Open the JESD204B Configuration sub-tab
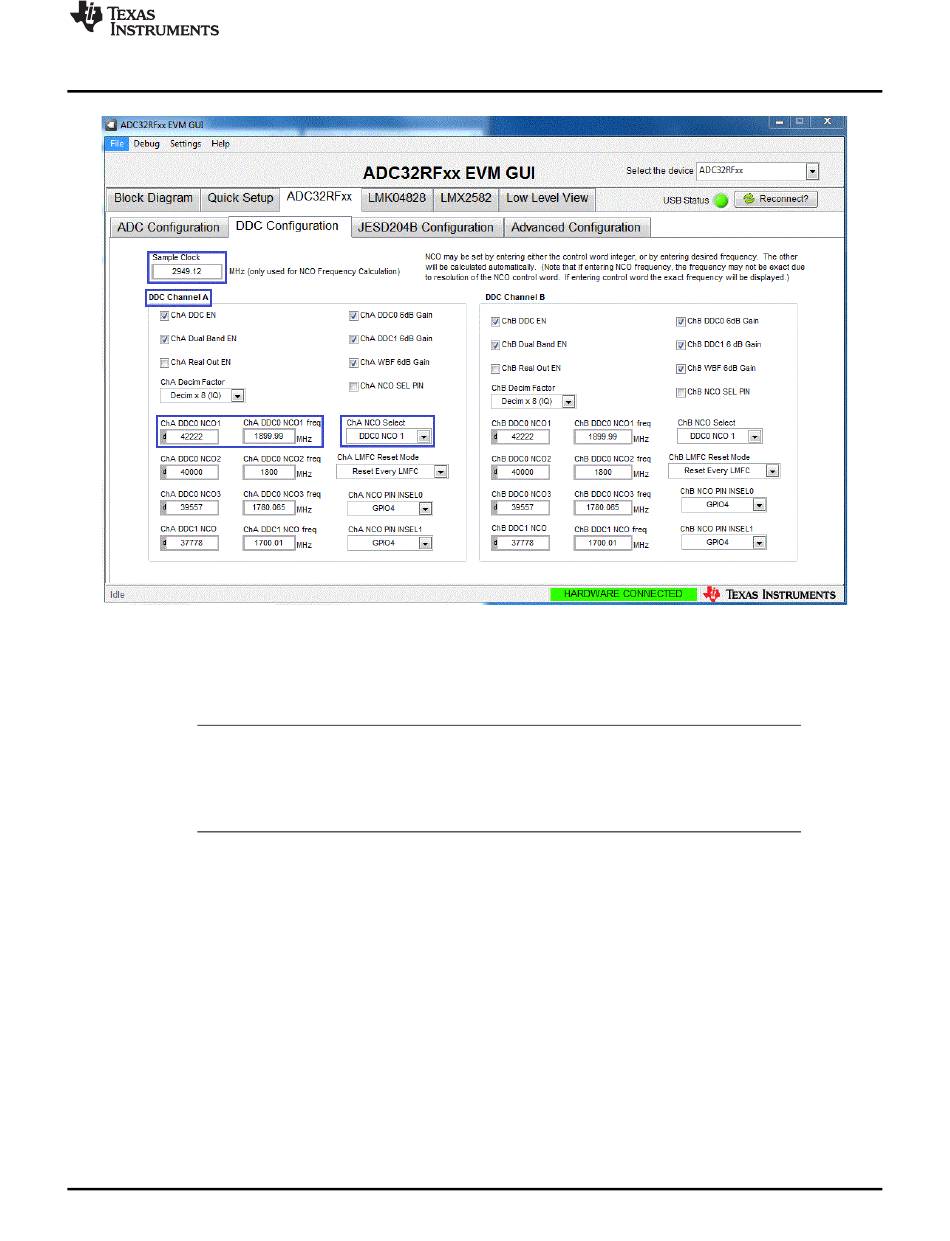Viewport: 950px width, 1241px height. tap(427, 228)
